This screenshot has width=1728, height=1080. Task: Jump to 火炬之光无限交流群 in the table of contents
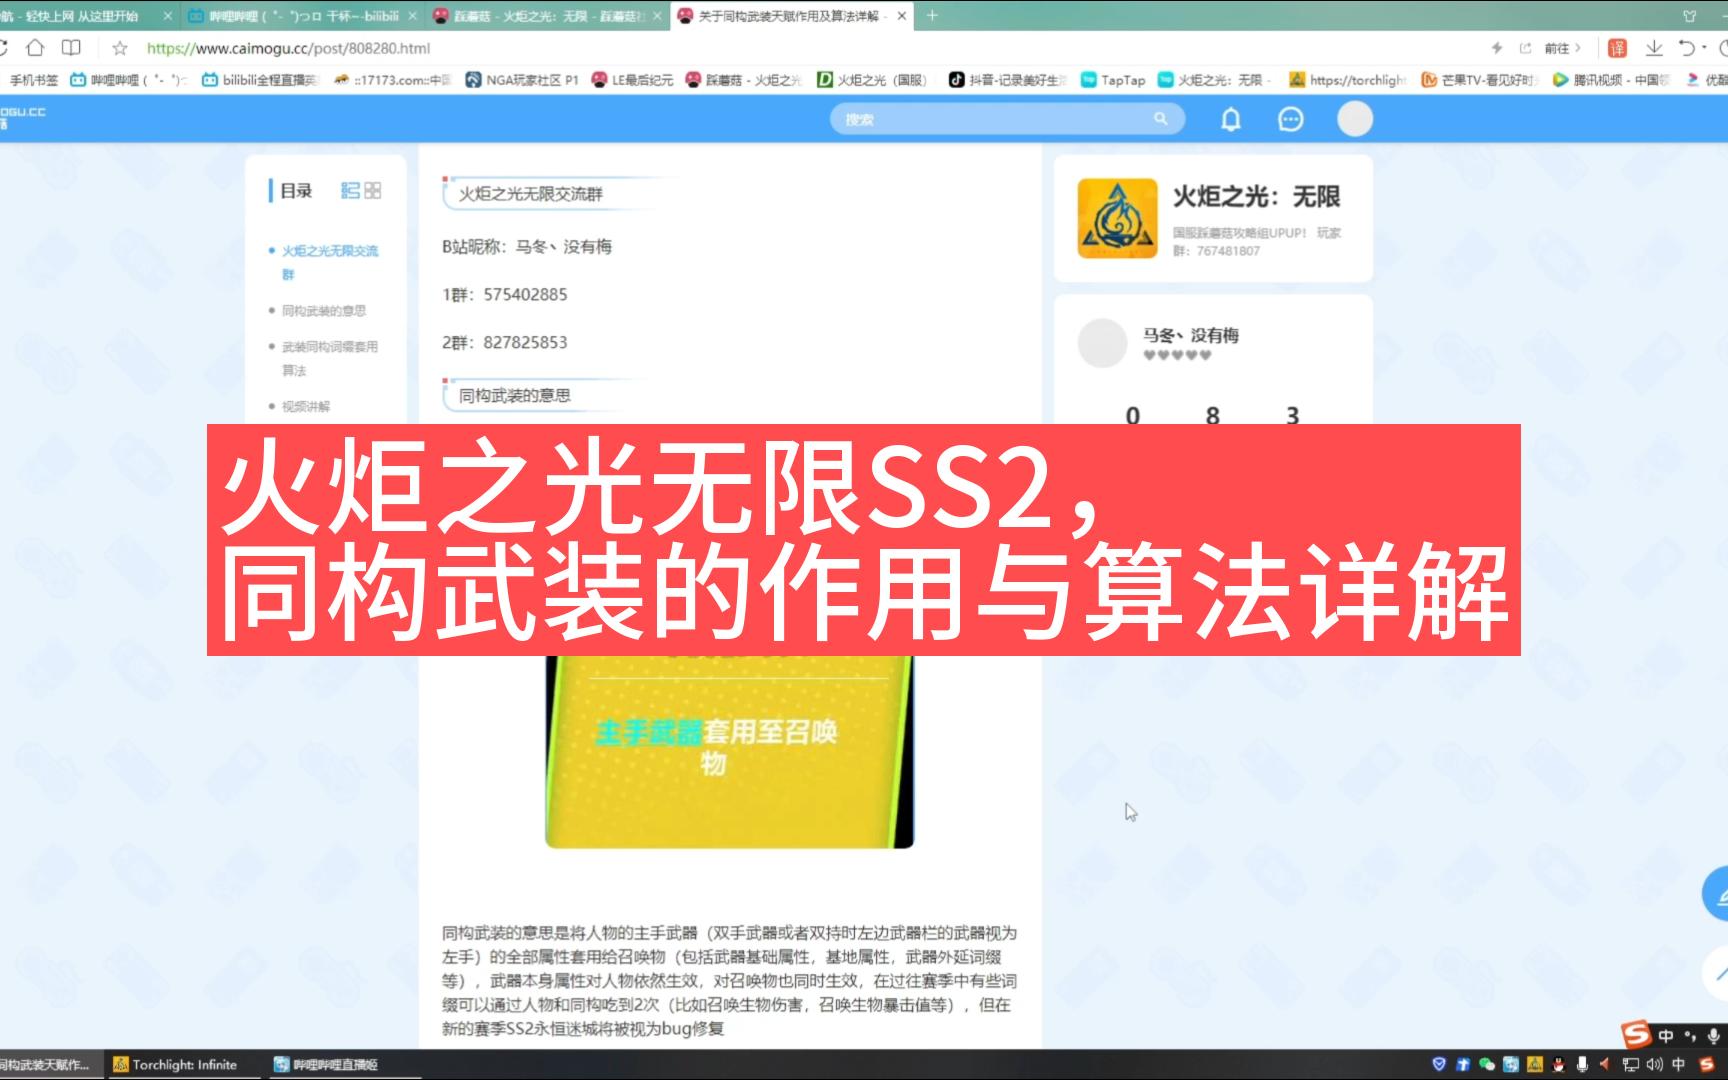point(330,262)
